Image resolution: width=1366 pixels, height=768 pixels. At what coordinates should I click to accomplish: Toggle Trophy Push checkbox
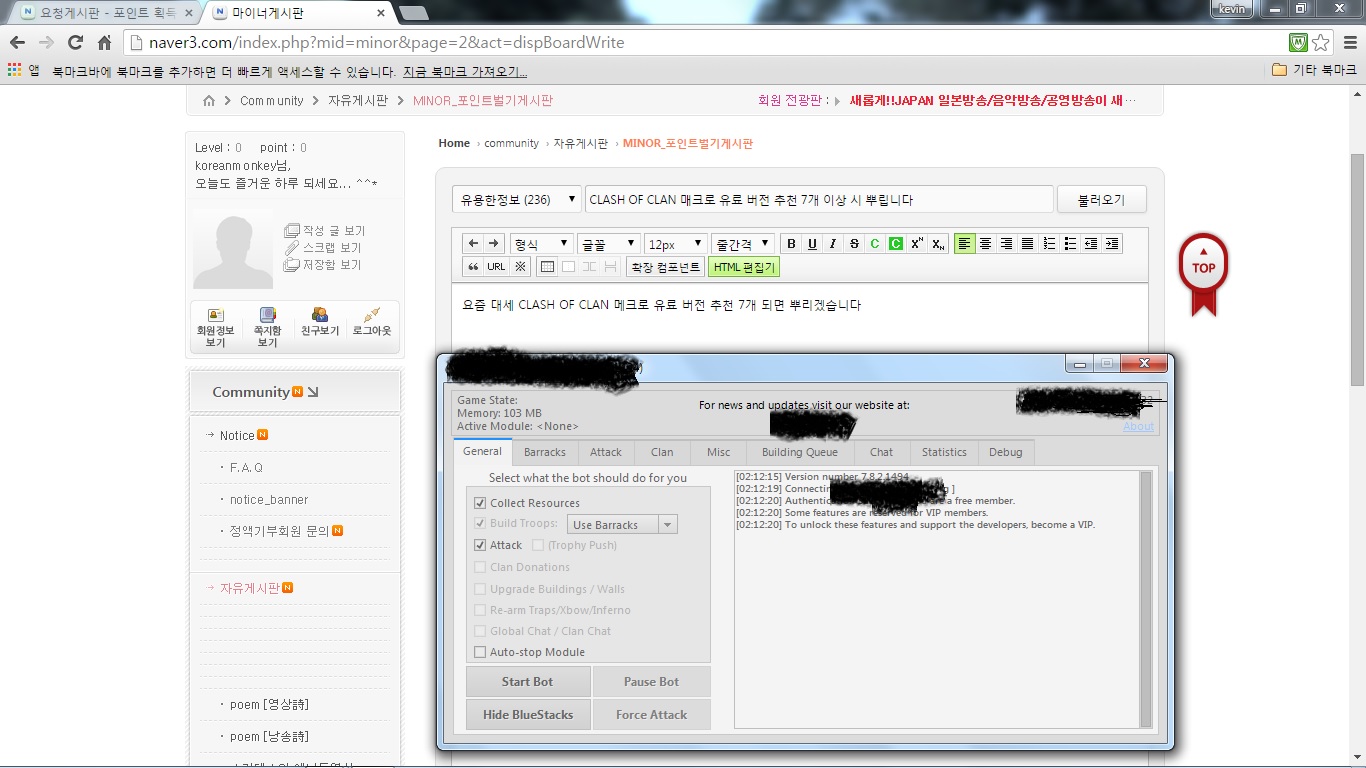(538, 545)
